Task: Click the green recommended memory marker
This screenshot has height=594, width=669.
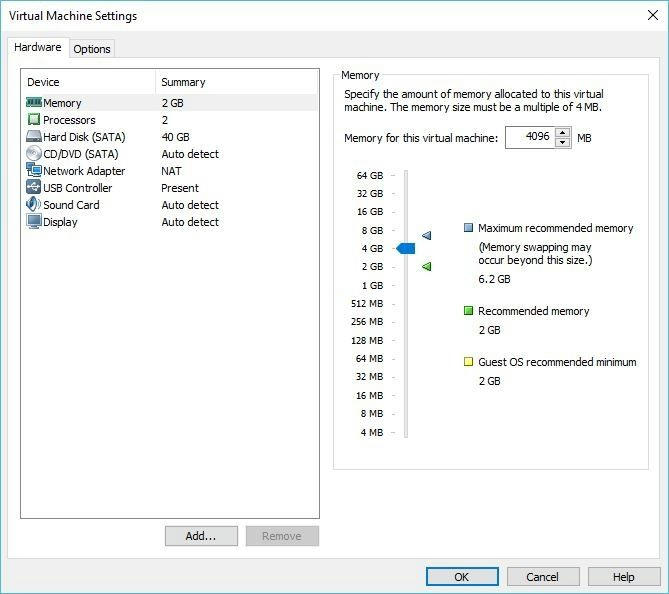Action: pyautogui.click(x=426, y=267)
